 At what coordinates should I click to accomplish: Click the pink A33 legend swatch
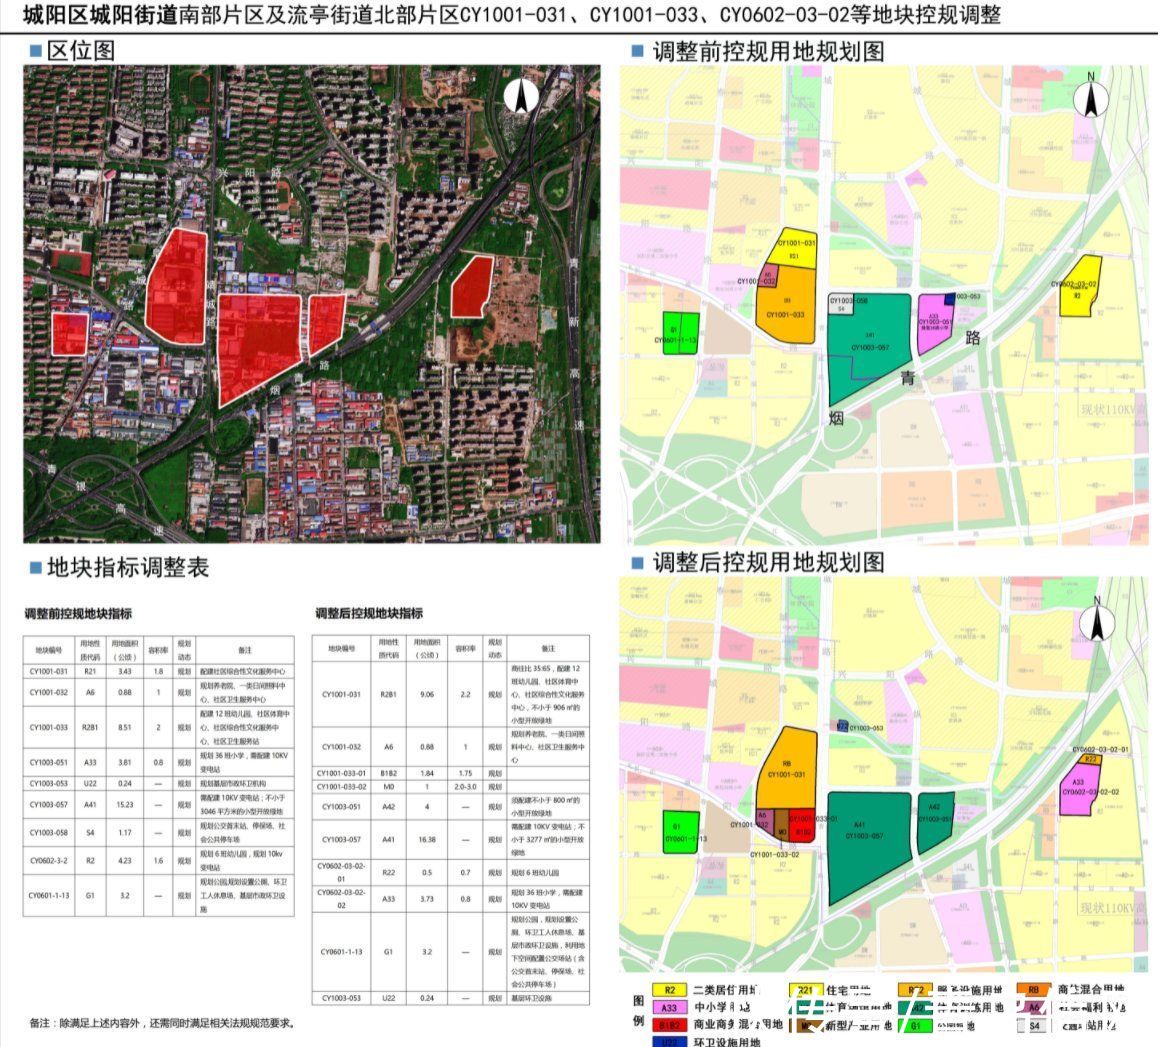click(x=670, y=1008)
